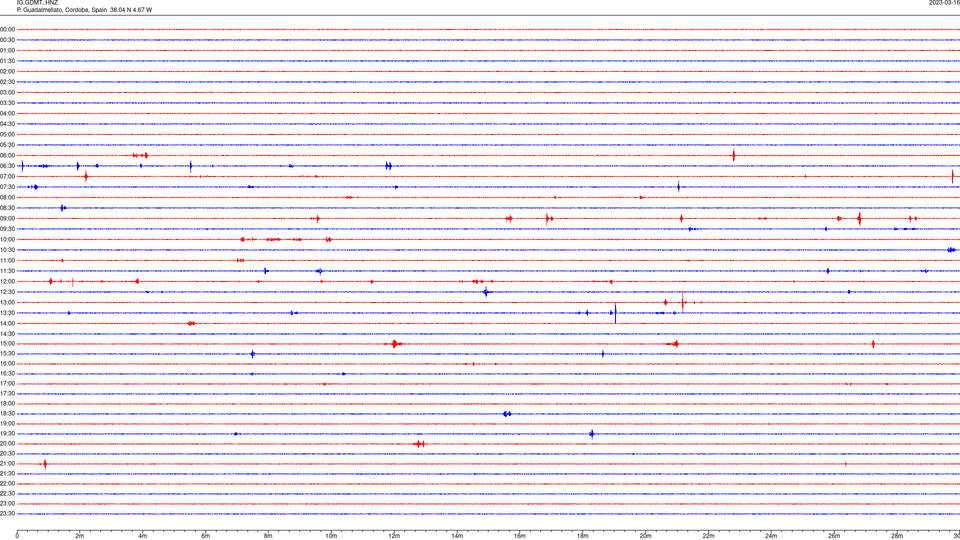Viewport: 960px width, 540px height.
Task: Choose the 15:30 row label
Action: [x=7, y=354]
